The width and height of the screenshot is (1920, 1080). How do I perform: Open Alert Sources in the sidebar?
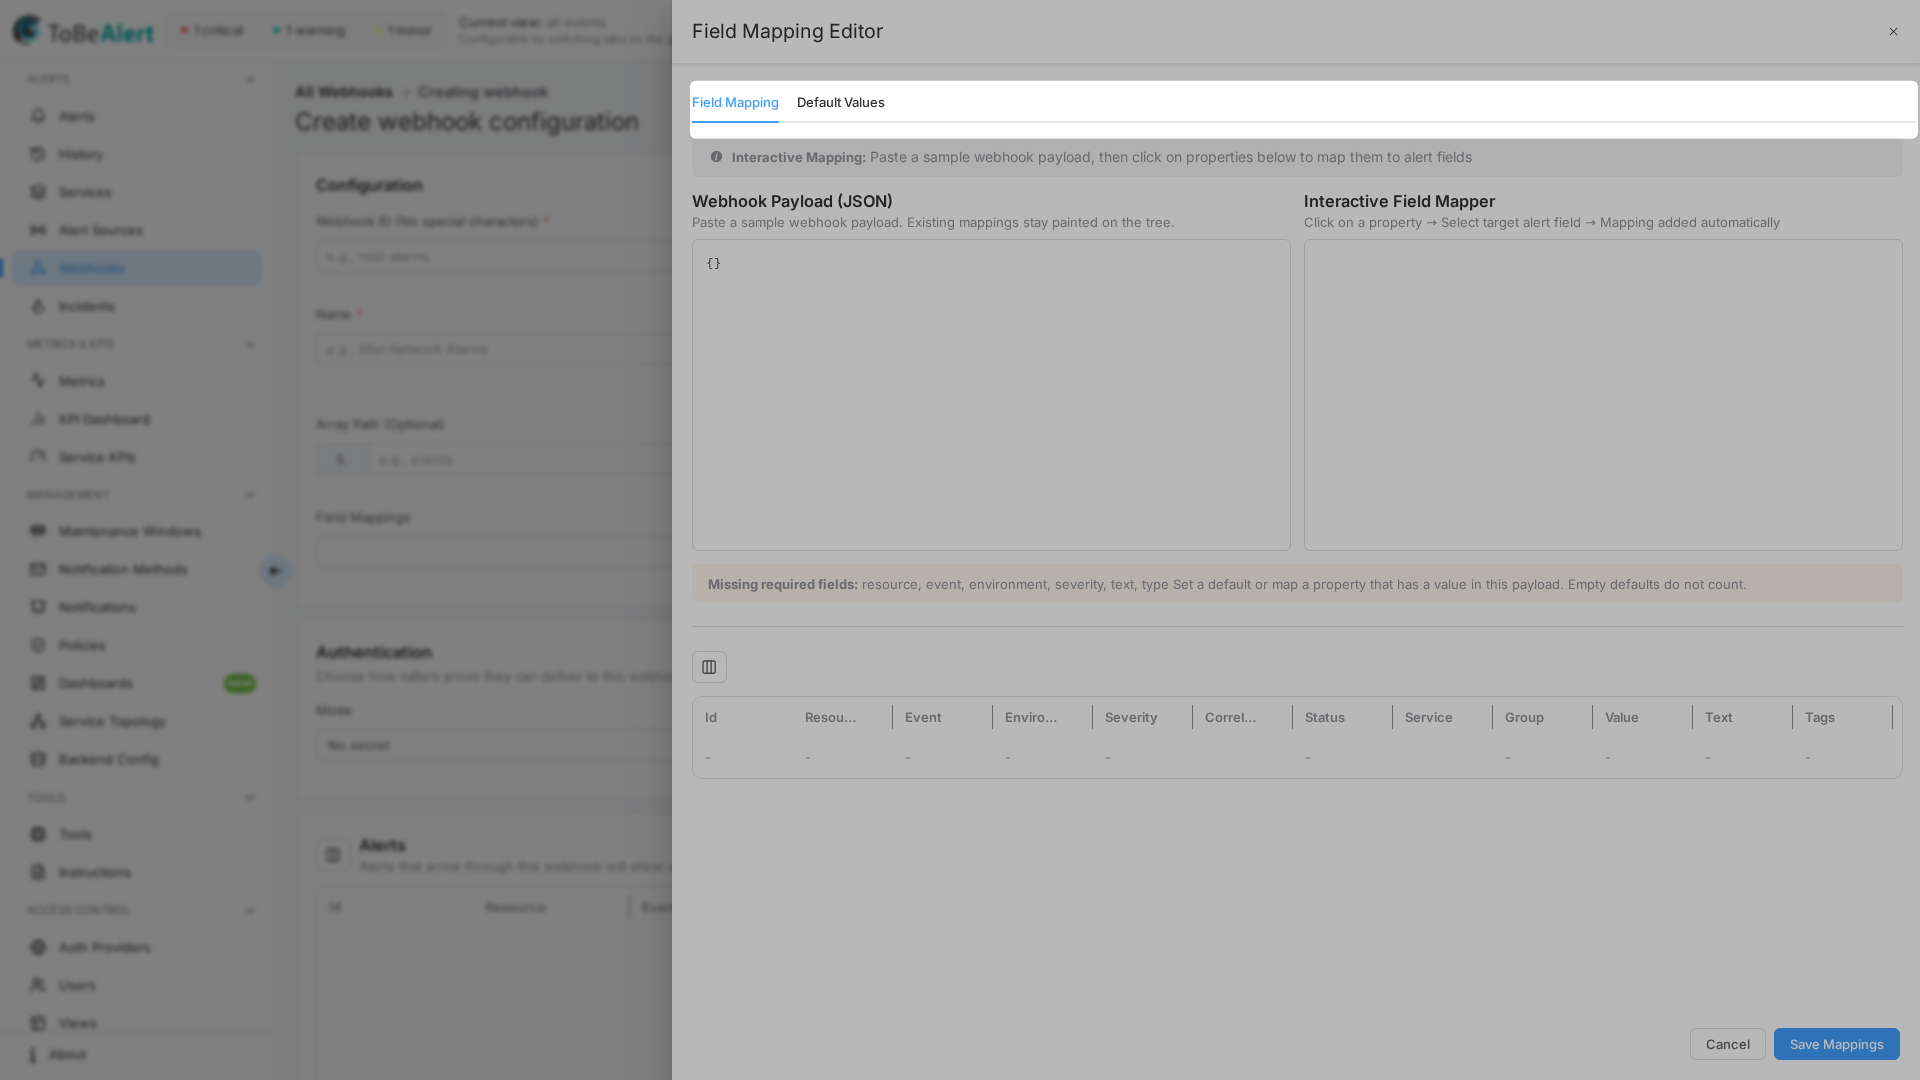click(137, 230)
